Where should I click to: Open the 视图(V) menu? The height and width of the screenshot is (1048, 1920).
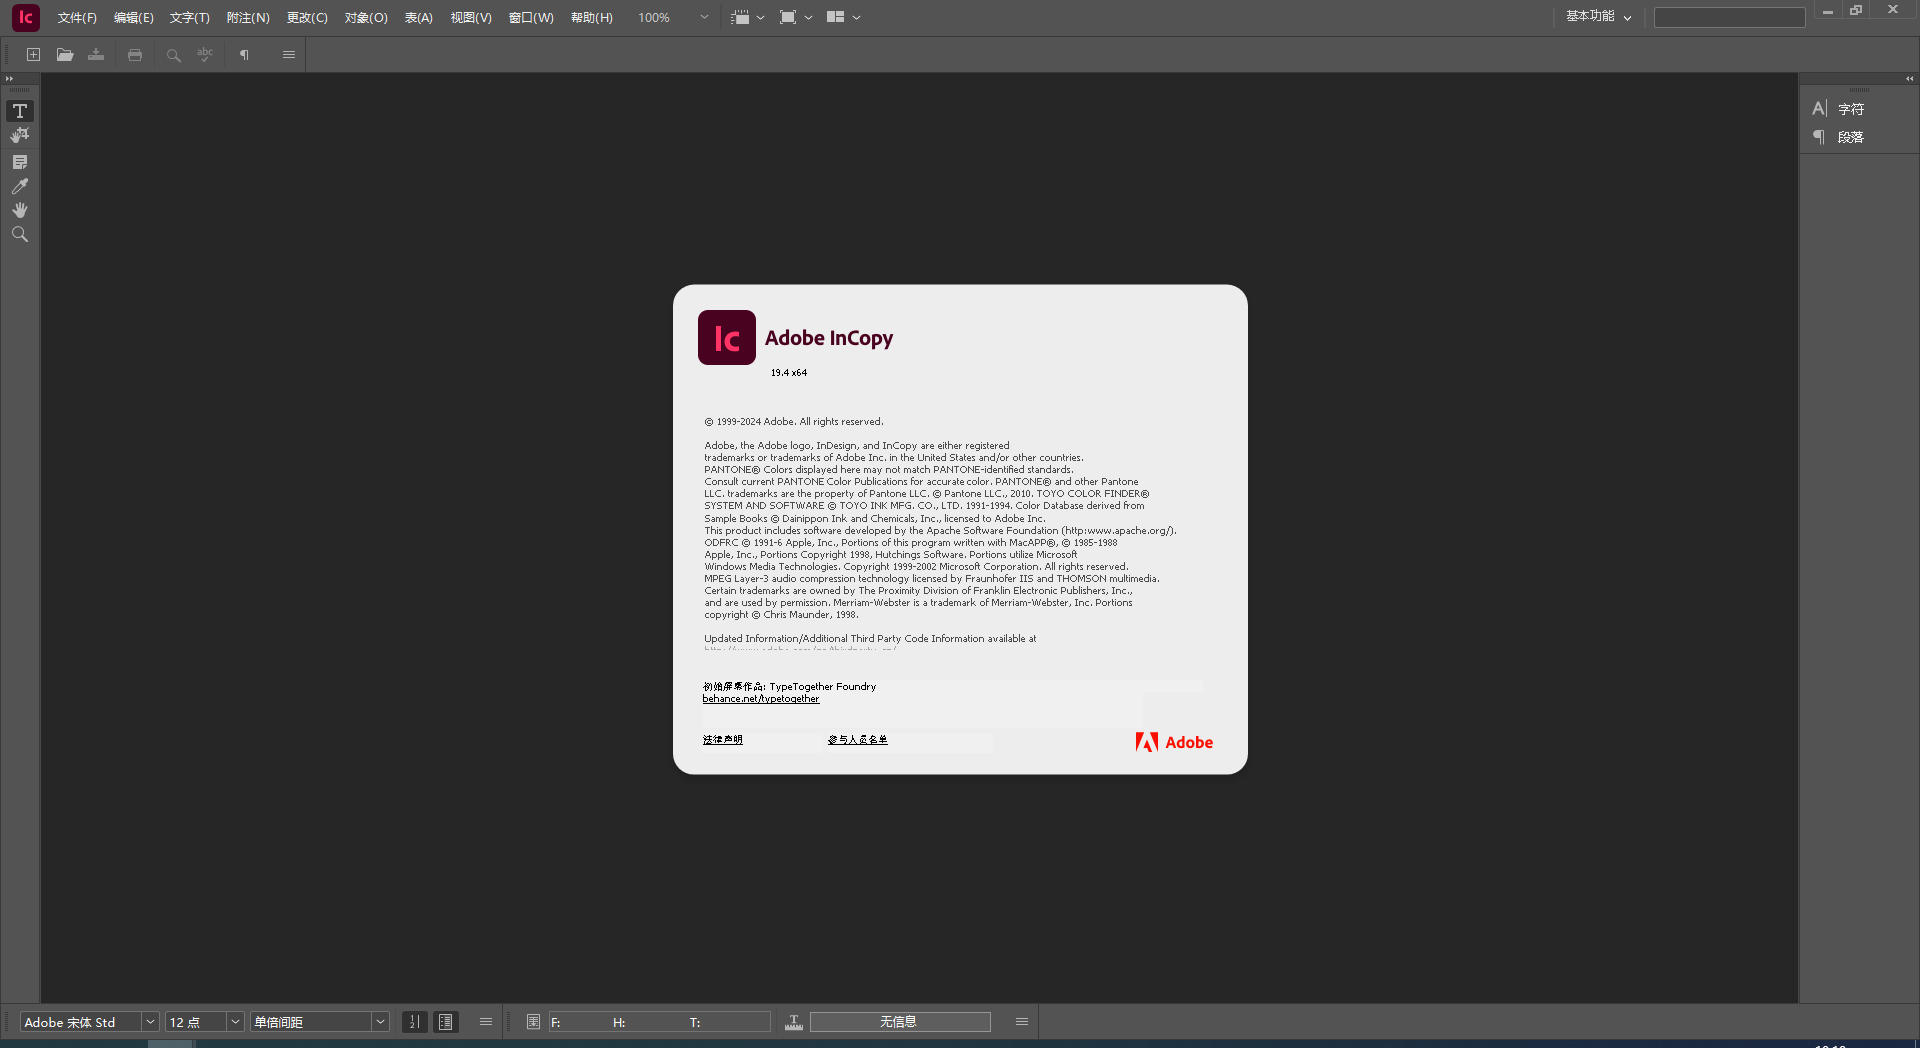pos(471,18)
